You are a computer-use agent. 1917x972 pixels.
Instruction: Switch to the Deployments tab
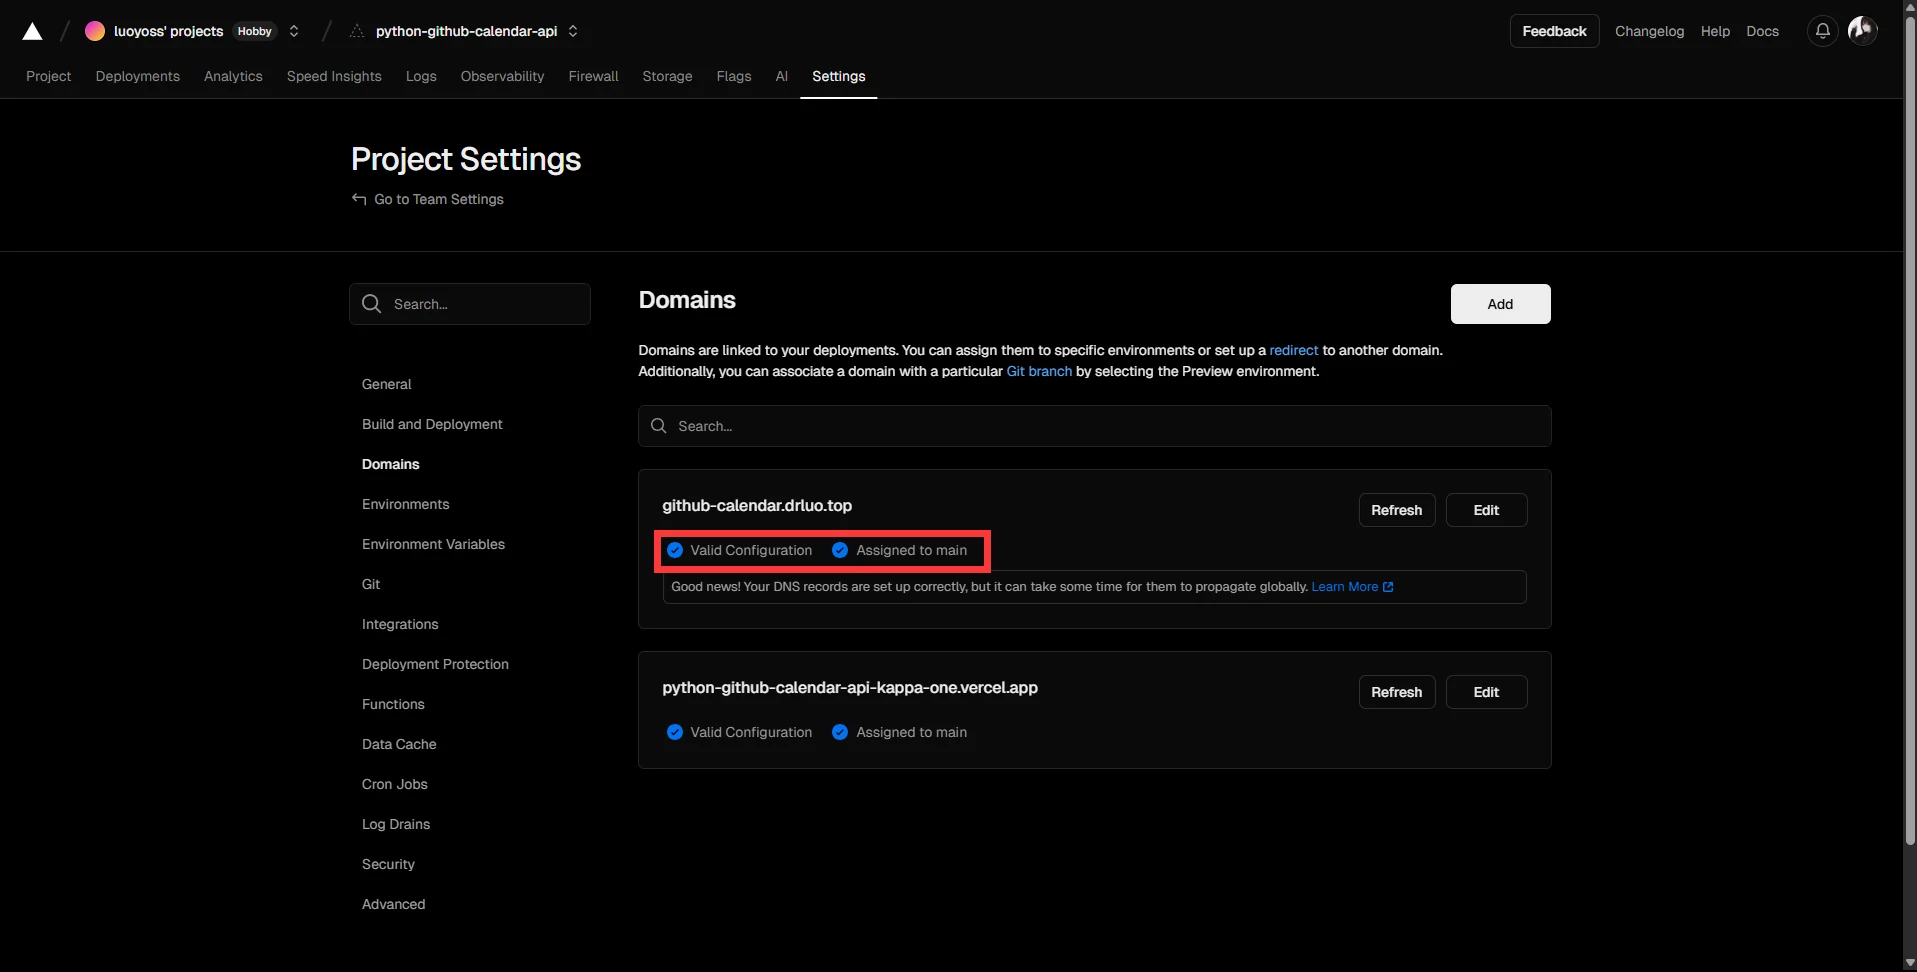pos(137,76)
